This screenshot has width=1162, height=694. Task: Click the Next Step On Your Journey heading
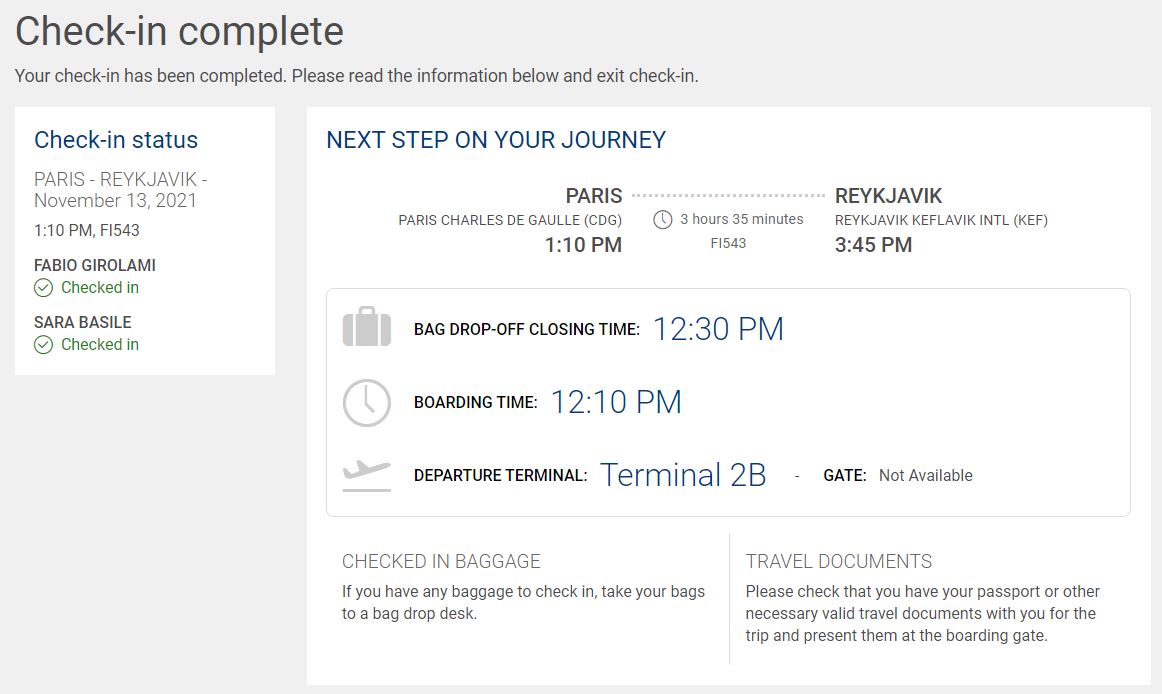(496, 139)
